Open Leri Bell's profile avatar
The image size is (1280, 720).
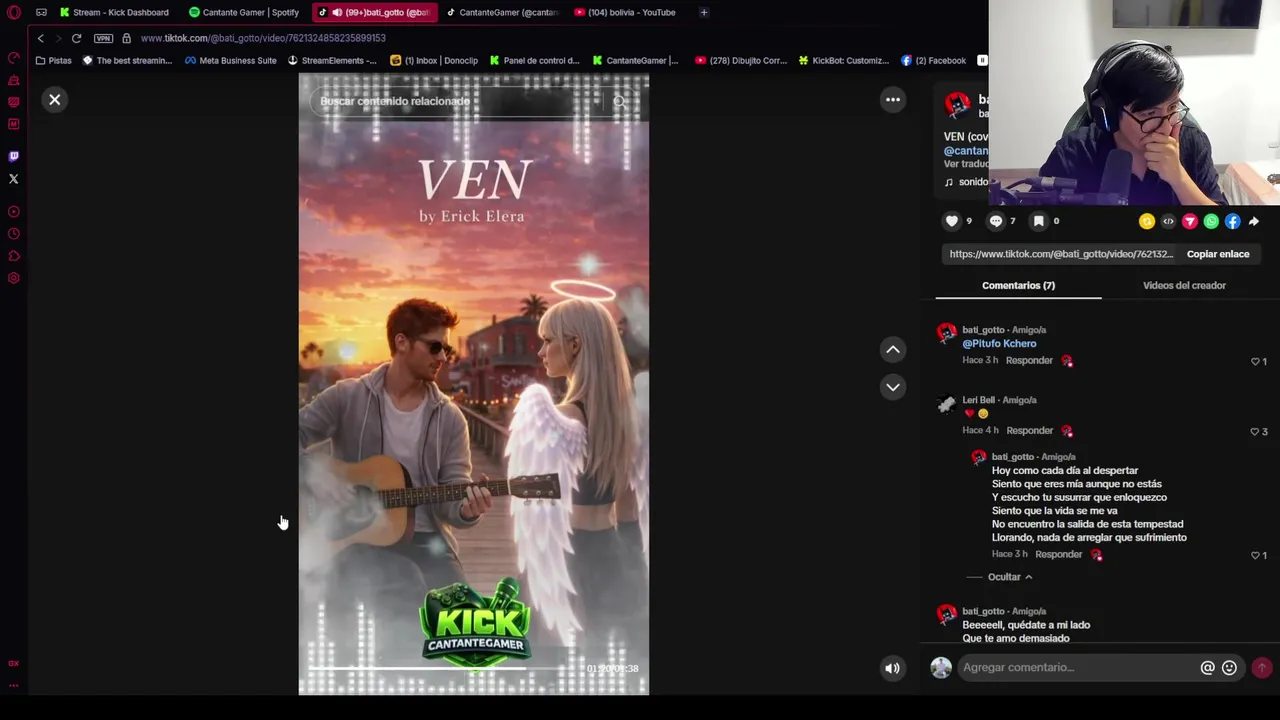(946, 404)
